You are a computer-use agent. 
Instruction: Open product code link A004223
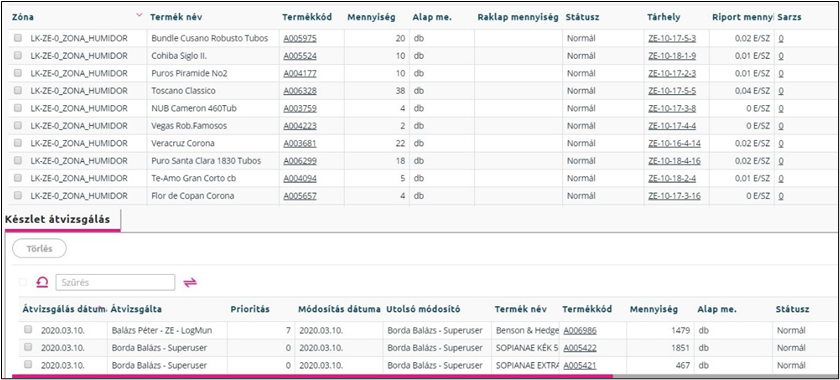tap(300, 126)
